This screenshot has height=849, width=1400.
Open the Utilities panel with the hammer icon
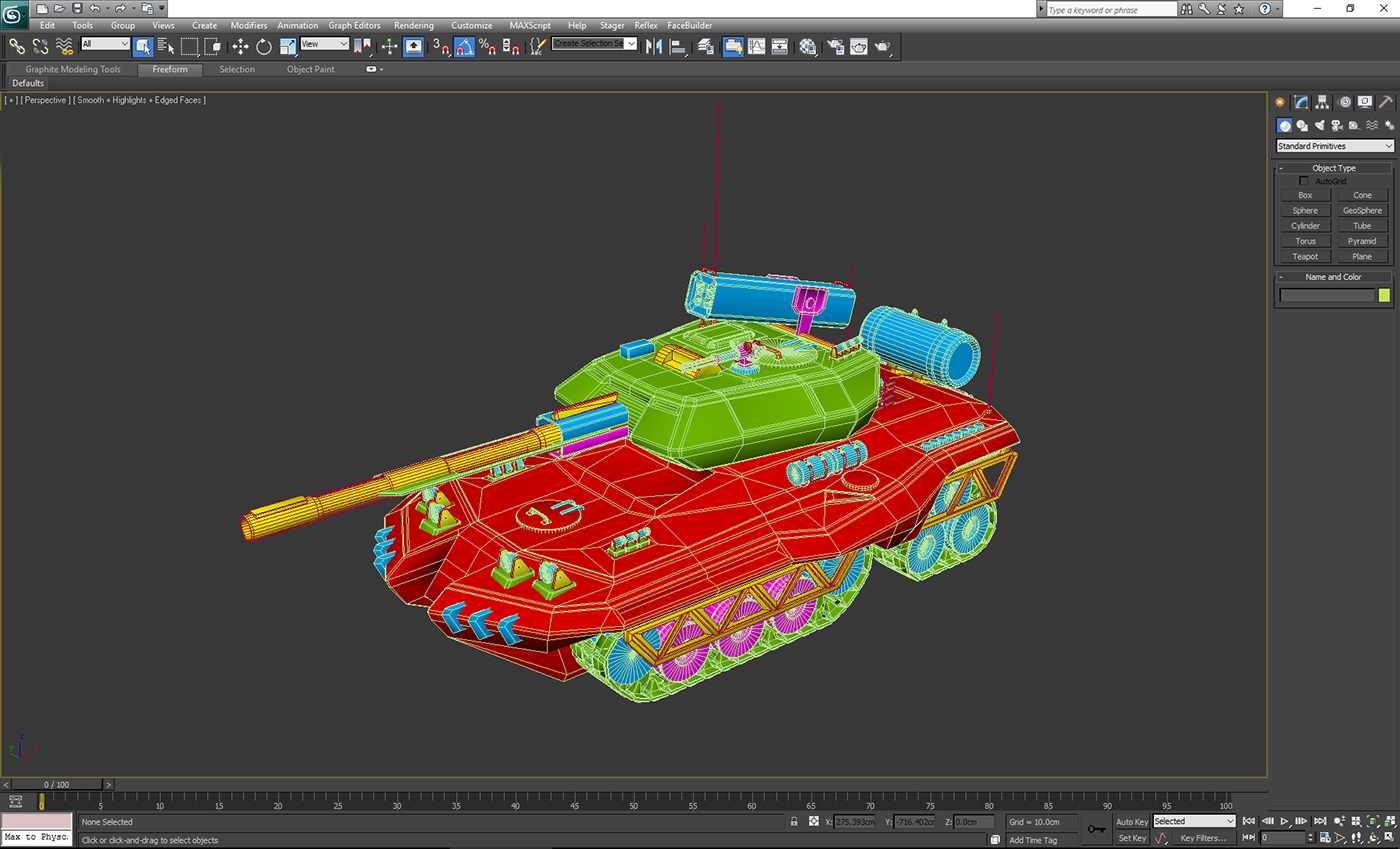click(1386, 102)
